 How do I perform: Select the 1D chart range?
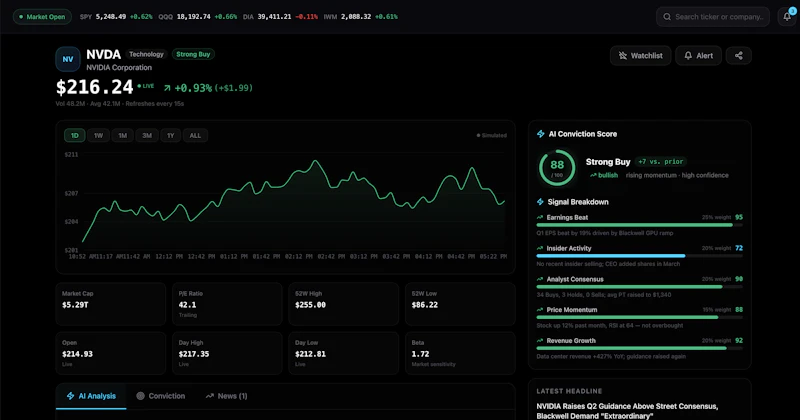click(x=74, y=135)
